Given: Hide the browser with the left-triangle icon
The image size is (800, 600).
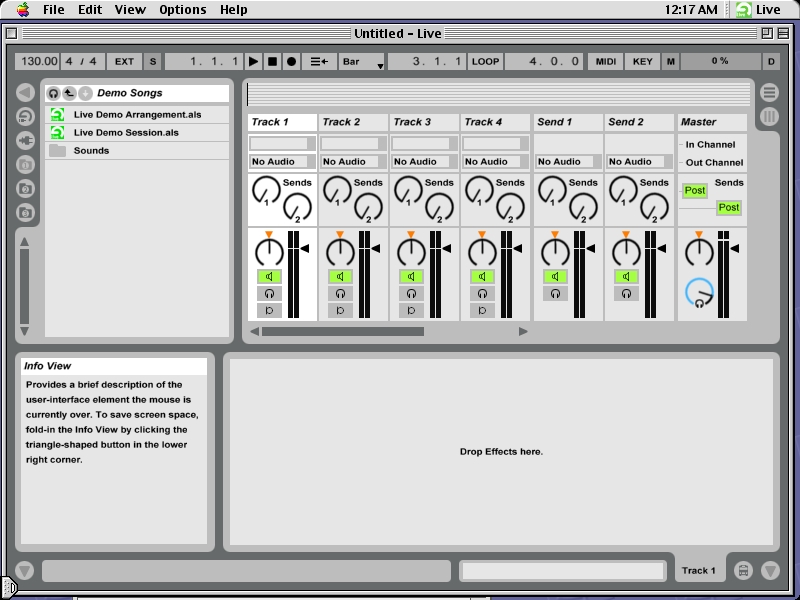Looking at the screenshot, I should pyautogui.click(x=25, y=92).
